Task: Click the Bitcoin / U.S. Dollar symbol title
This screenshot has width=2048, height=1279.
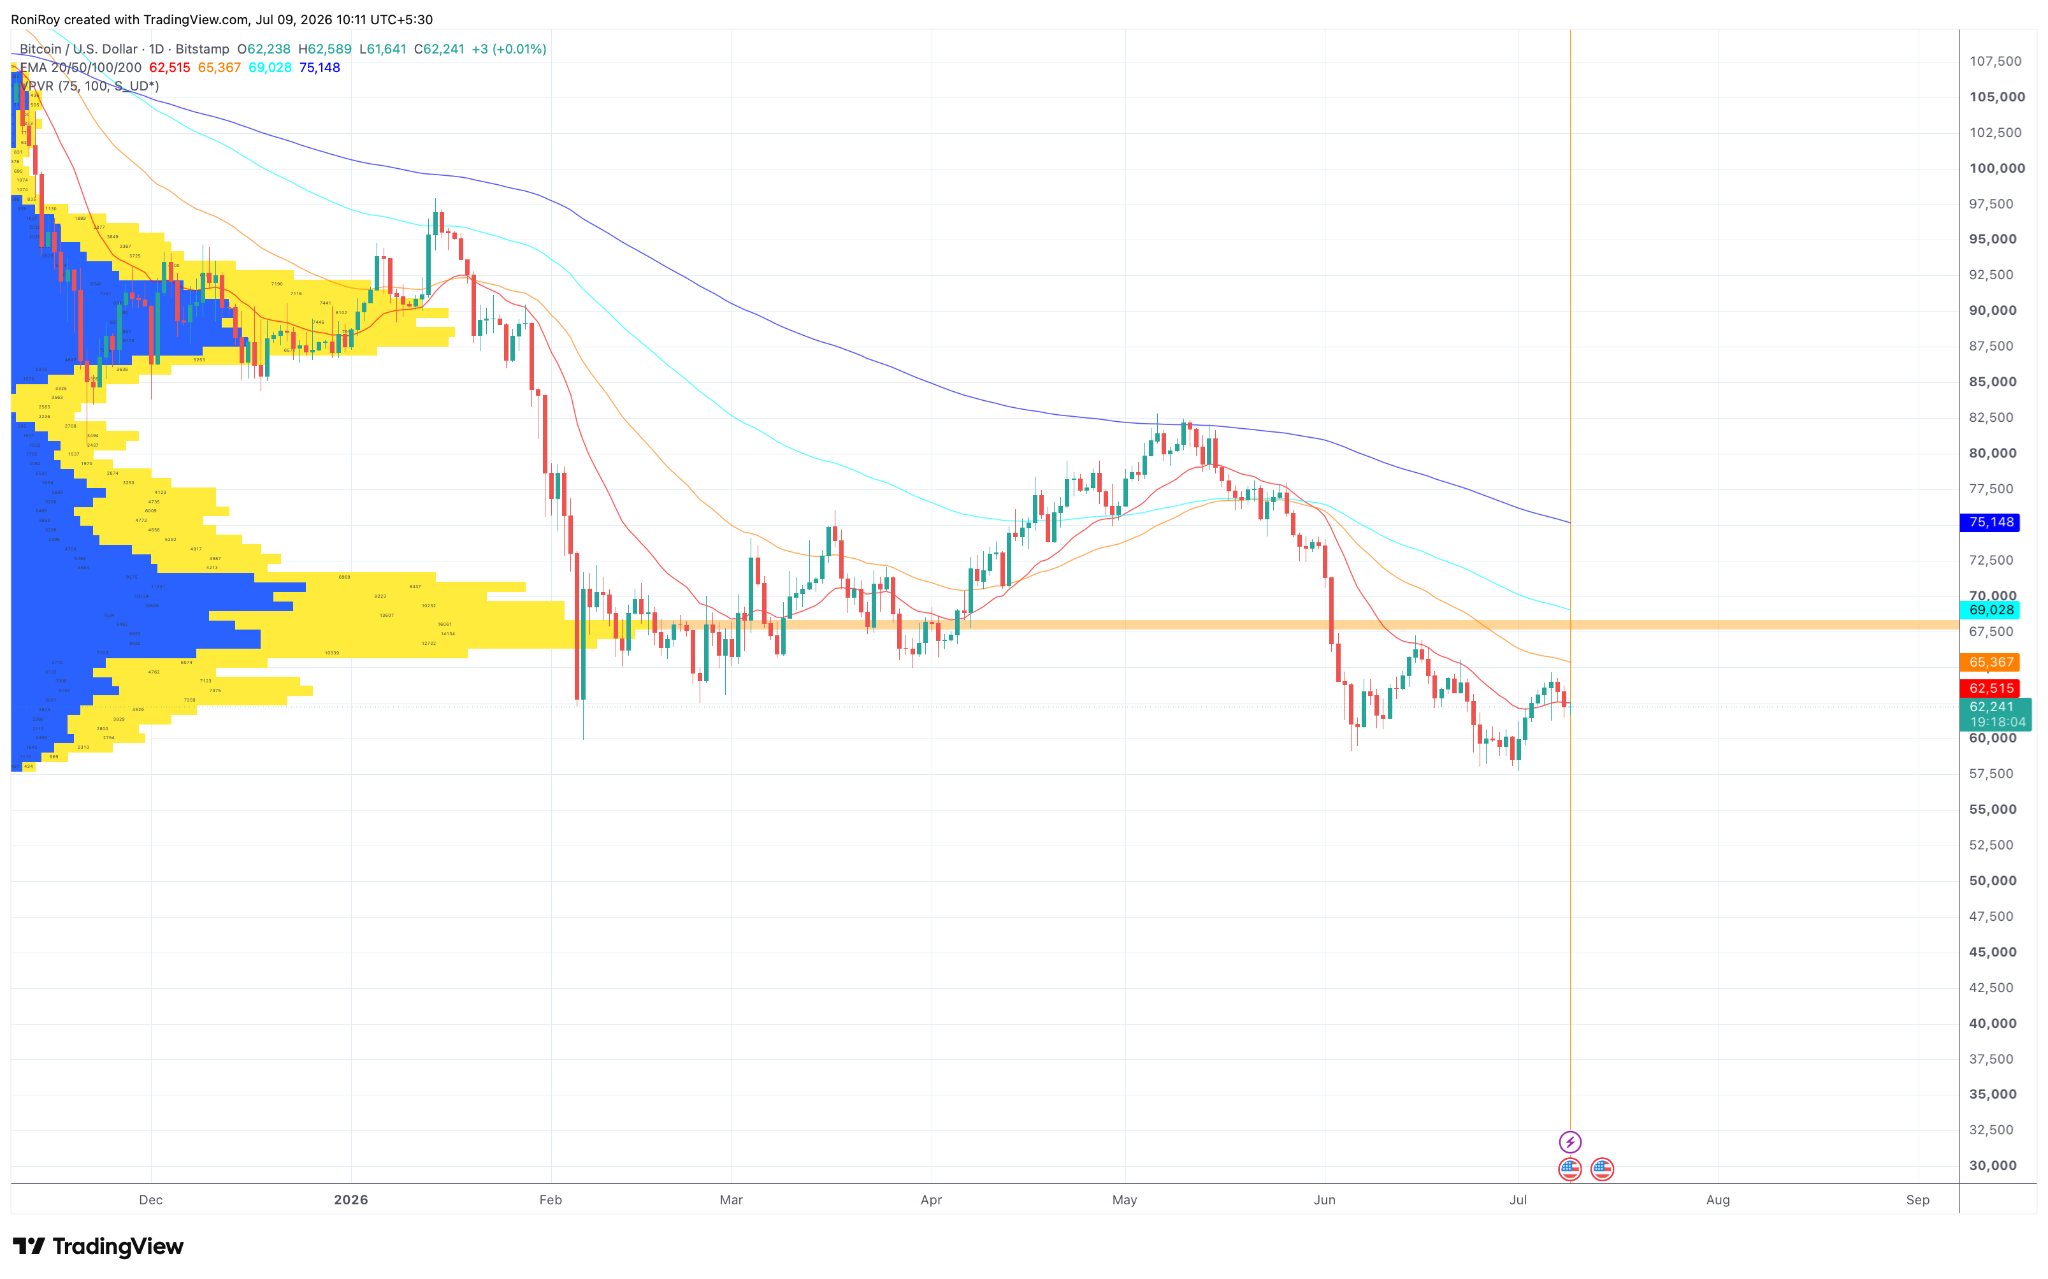Action: [x=79, y=49]
